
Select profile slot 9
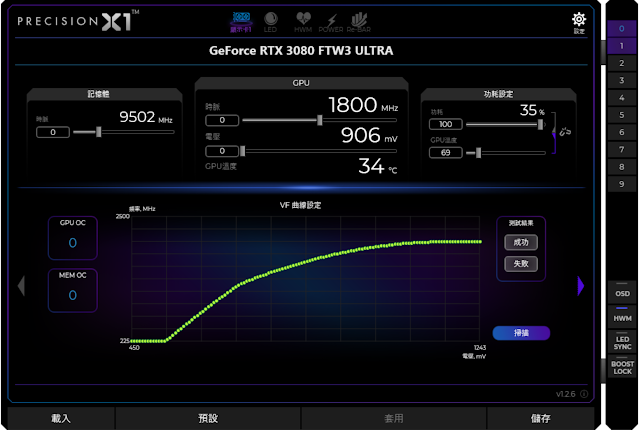[621, 184]
